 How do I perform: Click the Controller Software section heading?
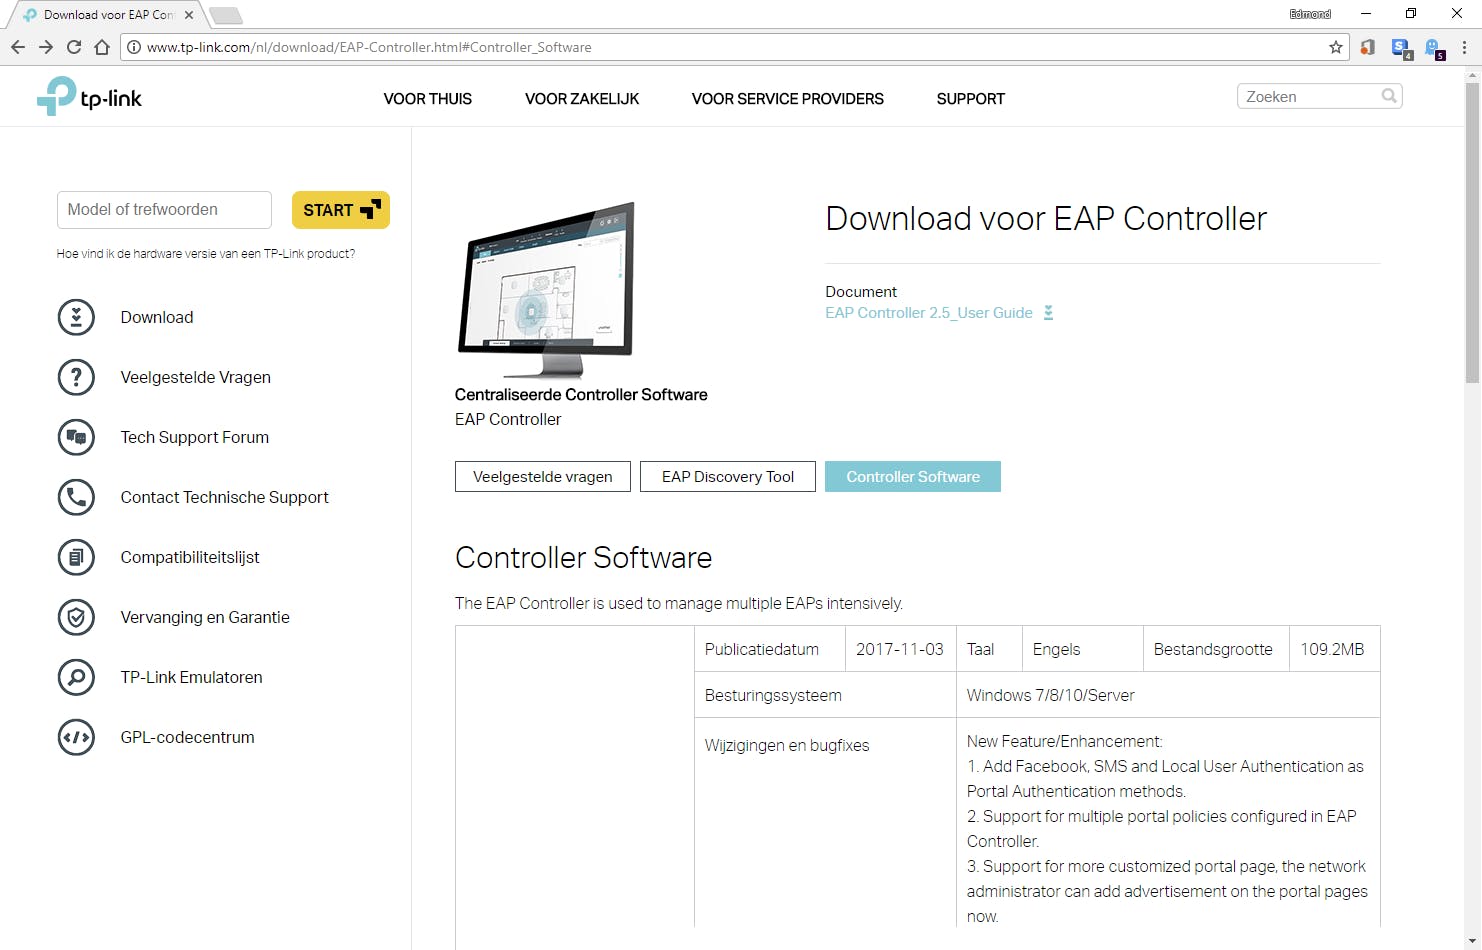click(x=584, y=557)
